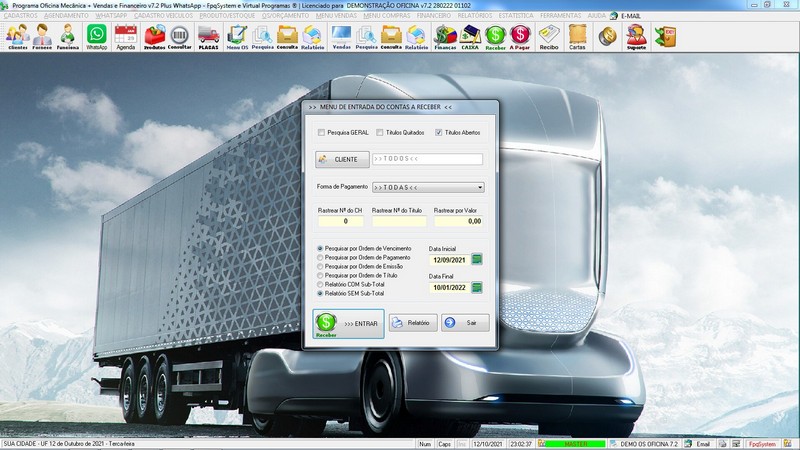Screen dimensions: 800x450
Task: Open the Agenda calendar icon
Action: click(x=126, y=37)
